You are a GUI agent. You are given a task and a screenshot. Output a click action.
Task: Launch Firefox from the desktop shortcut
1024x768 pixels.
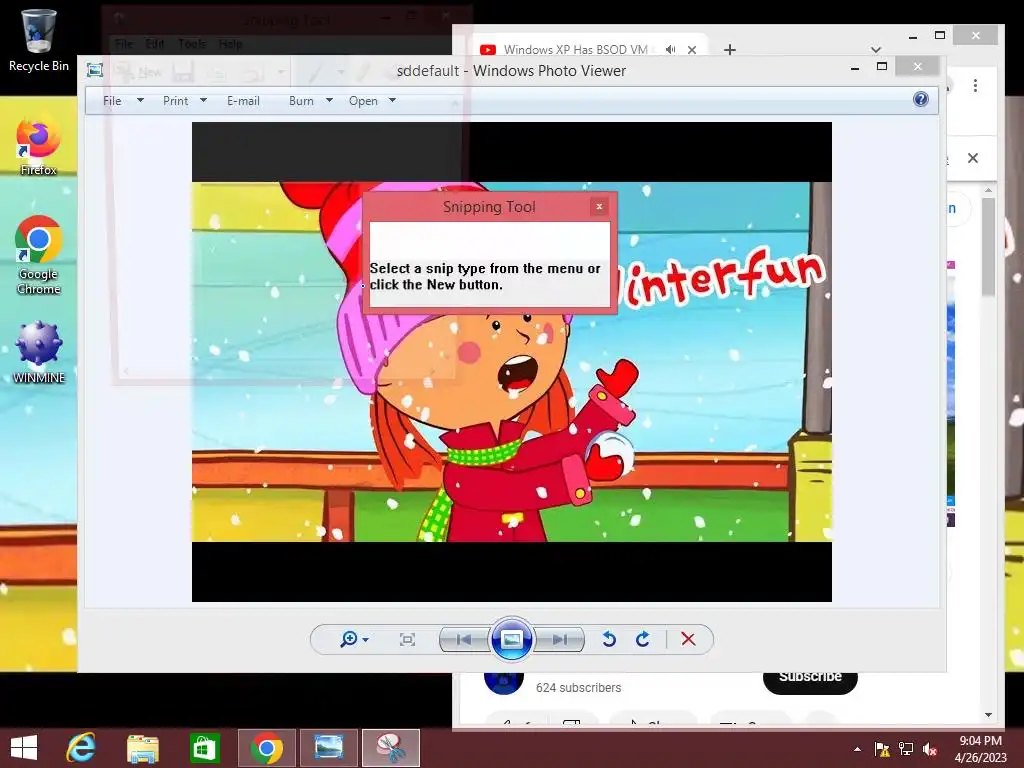(x=38, y=146)
